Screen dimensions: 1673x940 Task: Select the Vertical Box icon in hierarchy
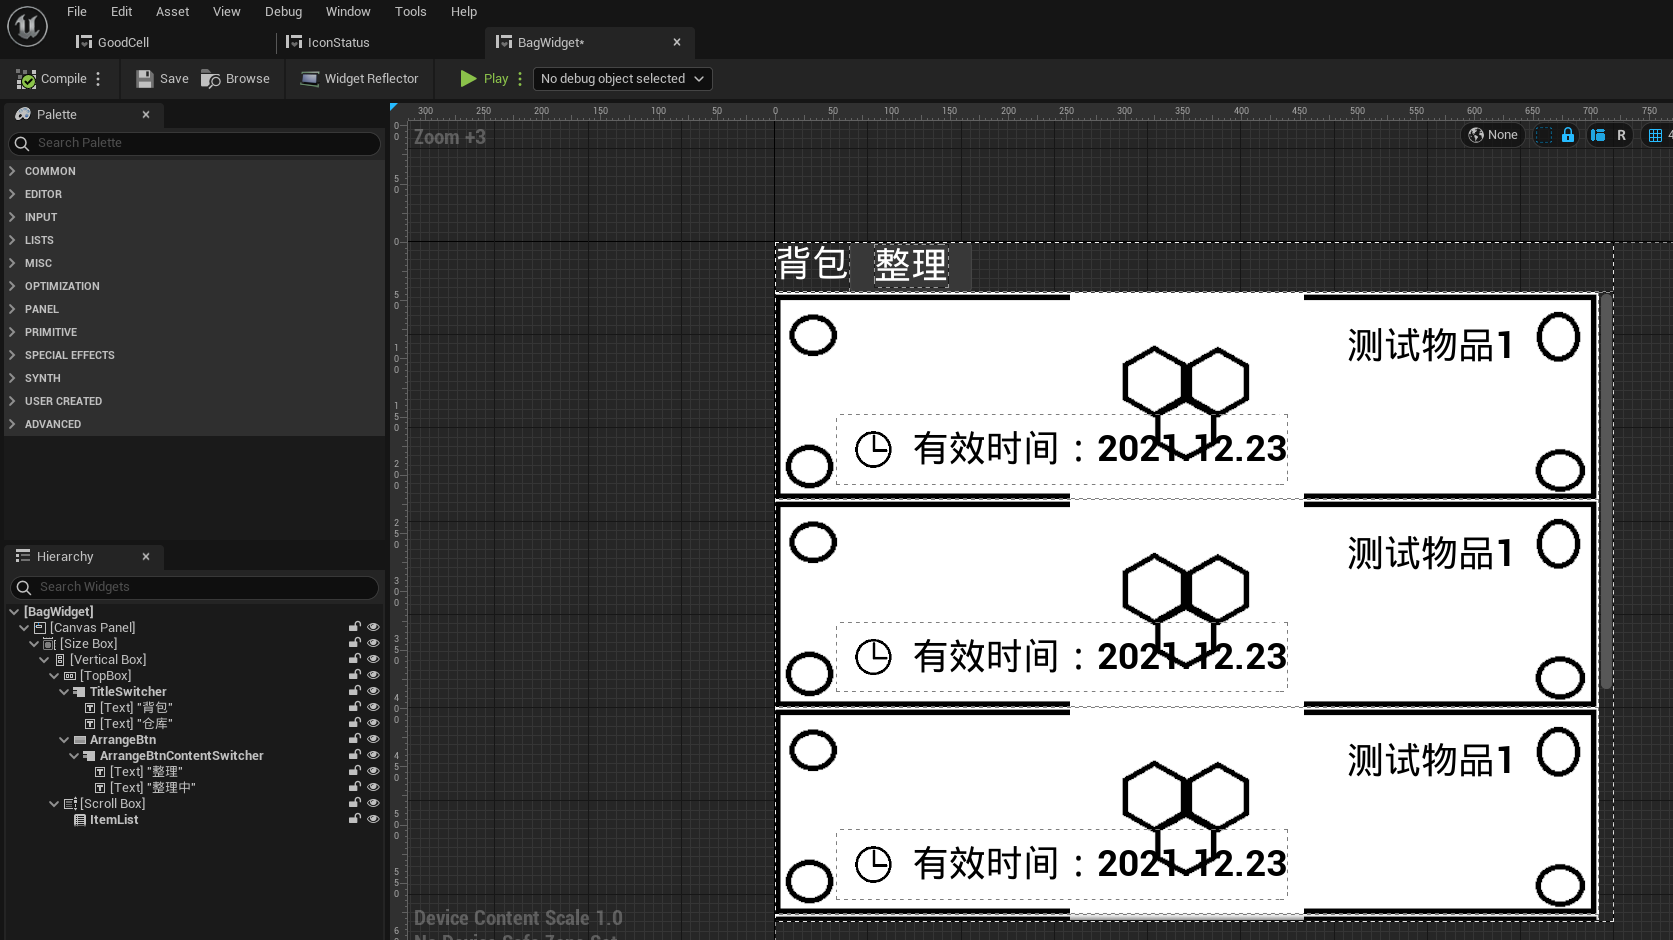click(60, 660)
